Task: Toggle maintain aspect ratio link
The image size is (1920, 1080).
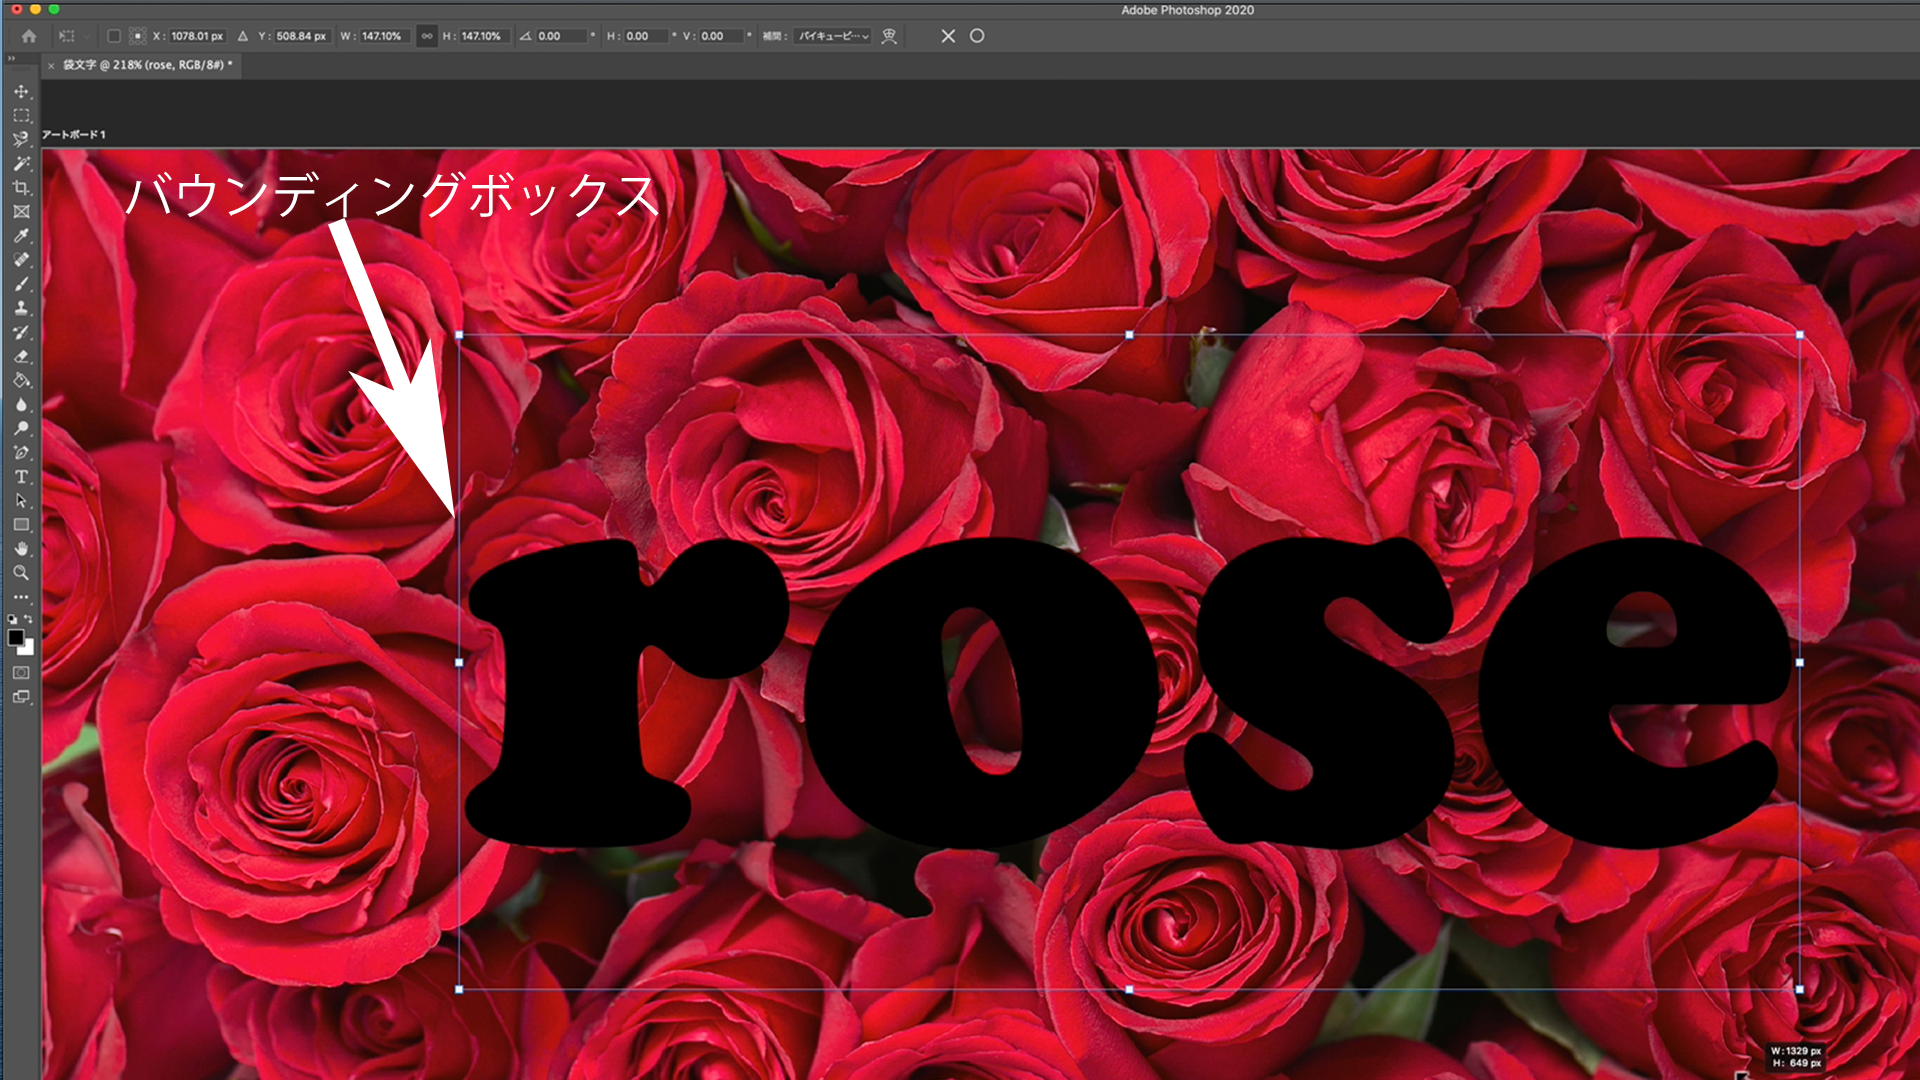Action: 427,36
